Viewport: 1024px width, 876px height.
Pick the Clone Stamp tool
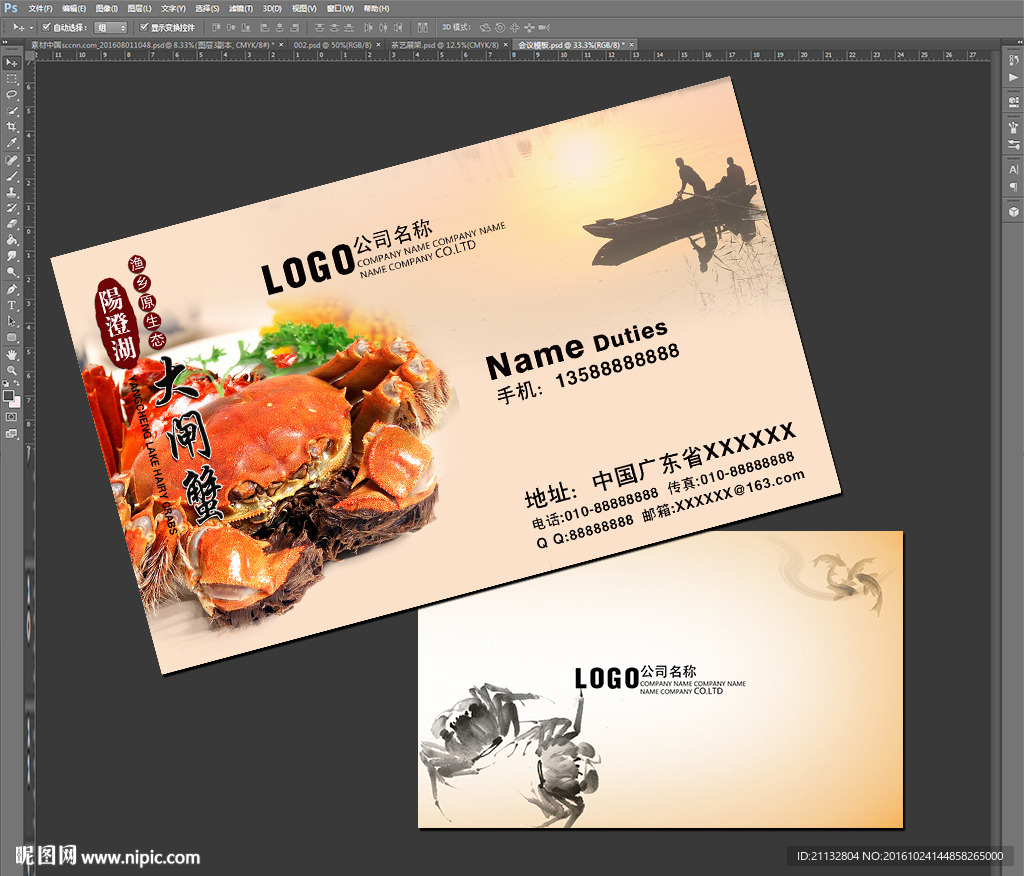[12, 193]
